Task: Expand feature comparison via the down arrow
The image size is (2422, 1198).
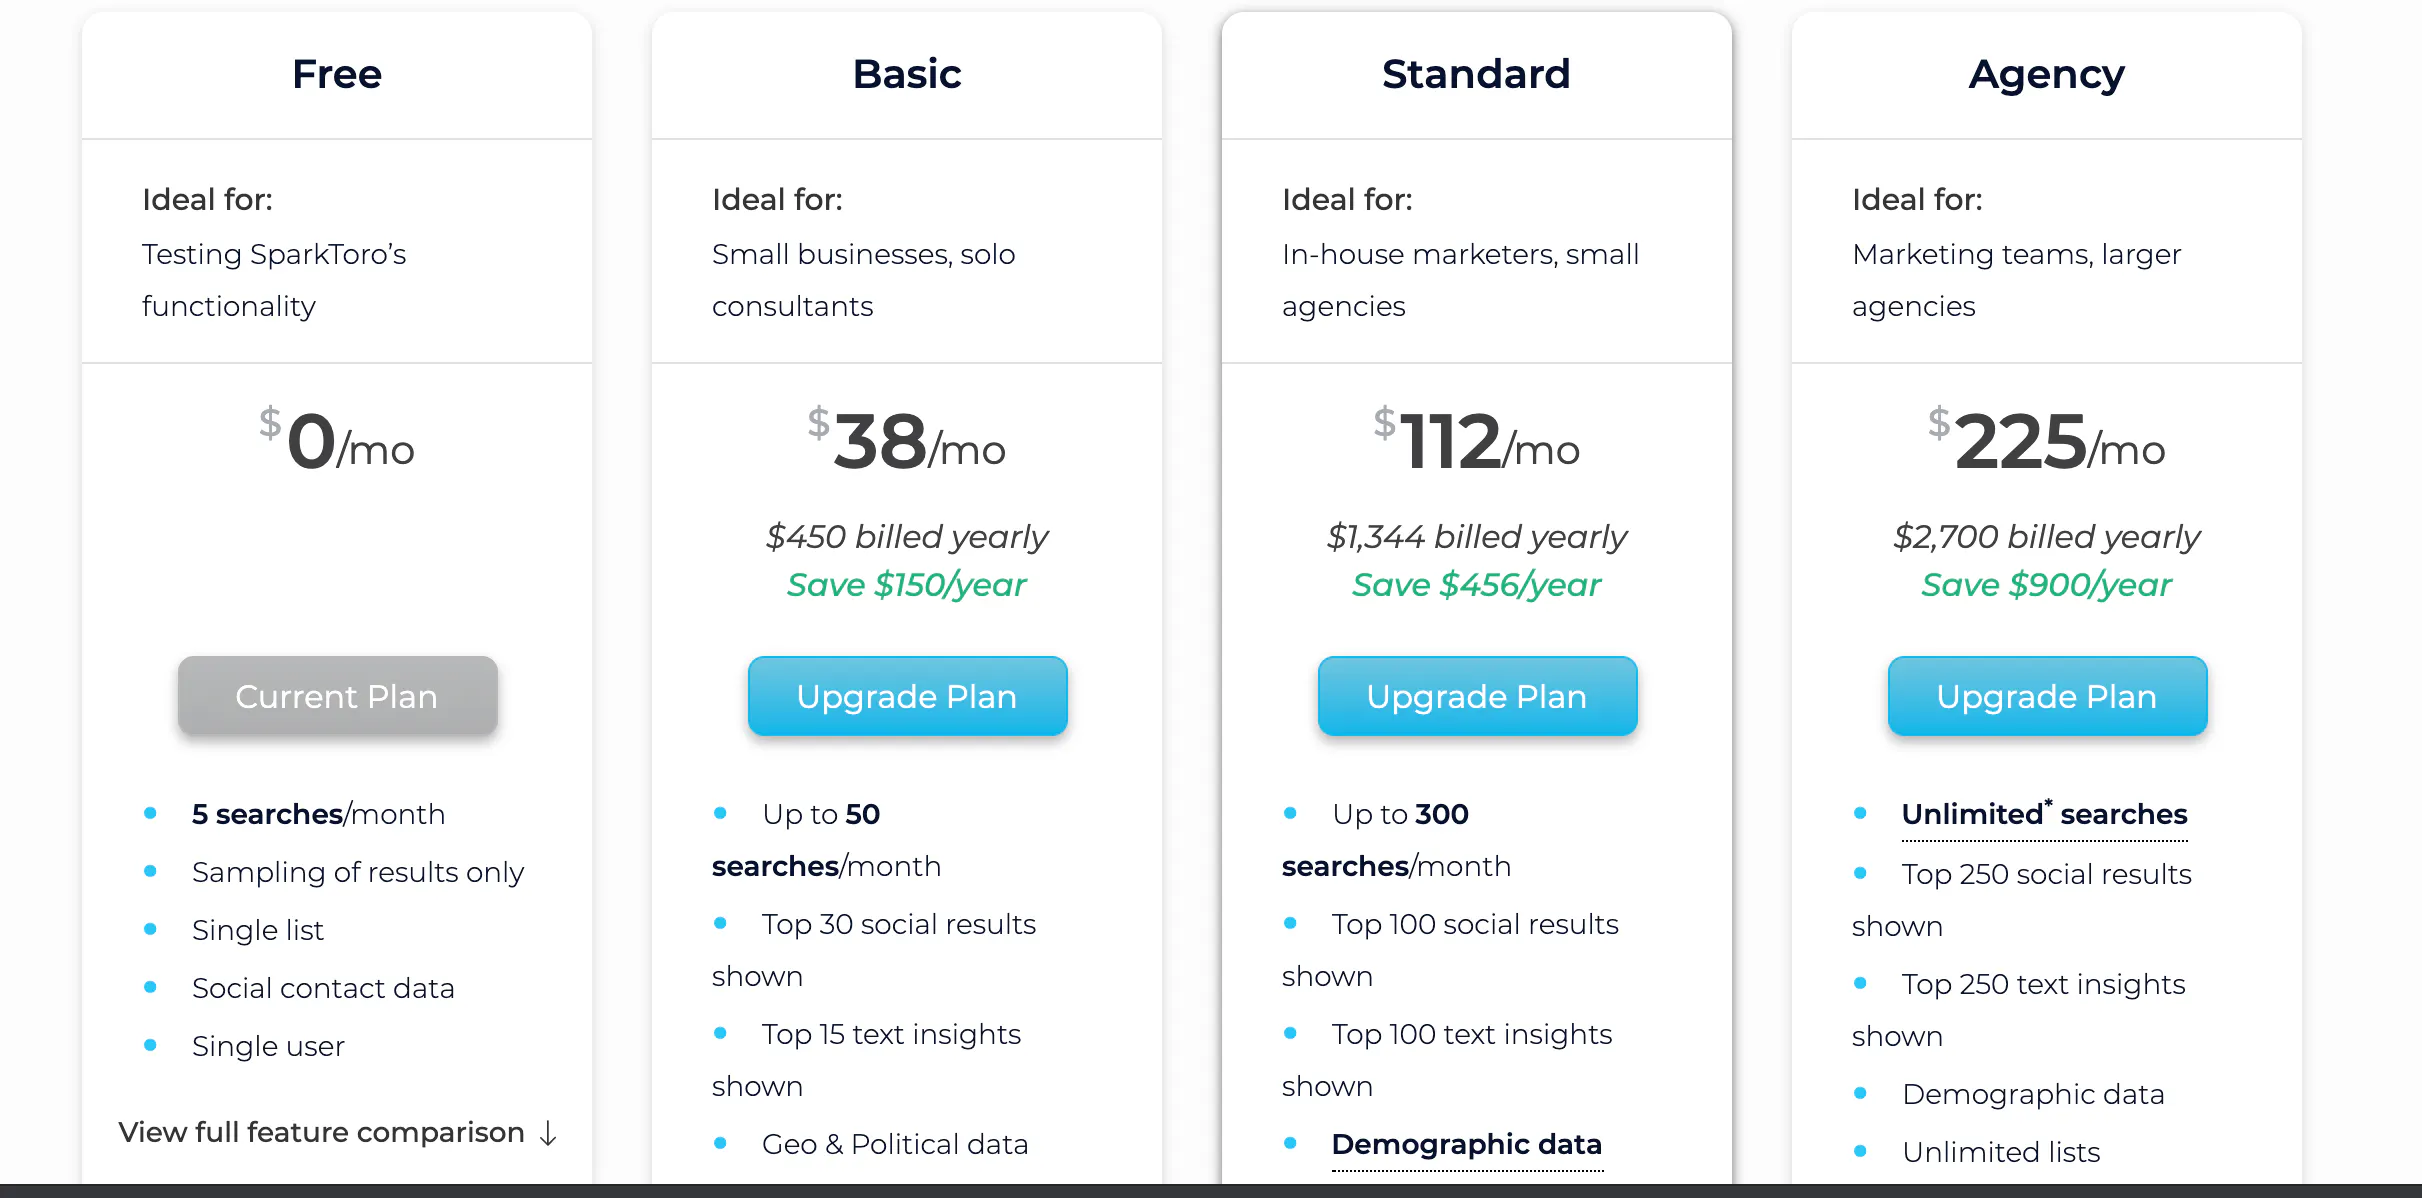Action: [x=548, y=1133]
